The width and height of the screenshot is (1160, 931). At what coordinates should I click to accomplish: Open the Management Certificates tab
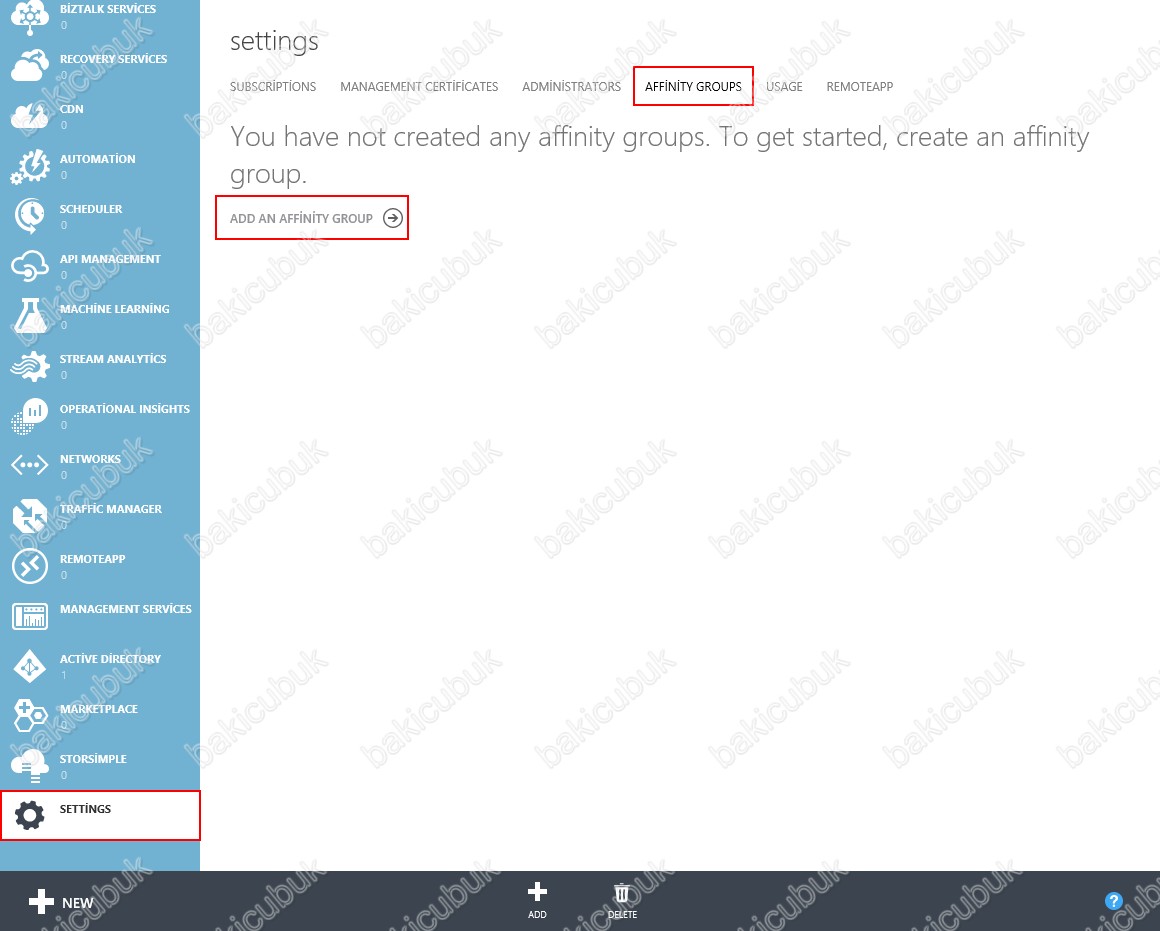pyautogui.click(x=419, y=87)
